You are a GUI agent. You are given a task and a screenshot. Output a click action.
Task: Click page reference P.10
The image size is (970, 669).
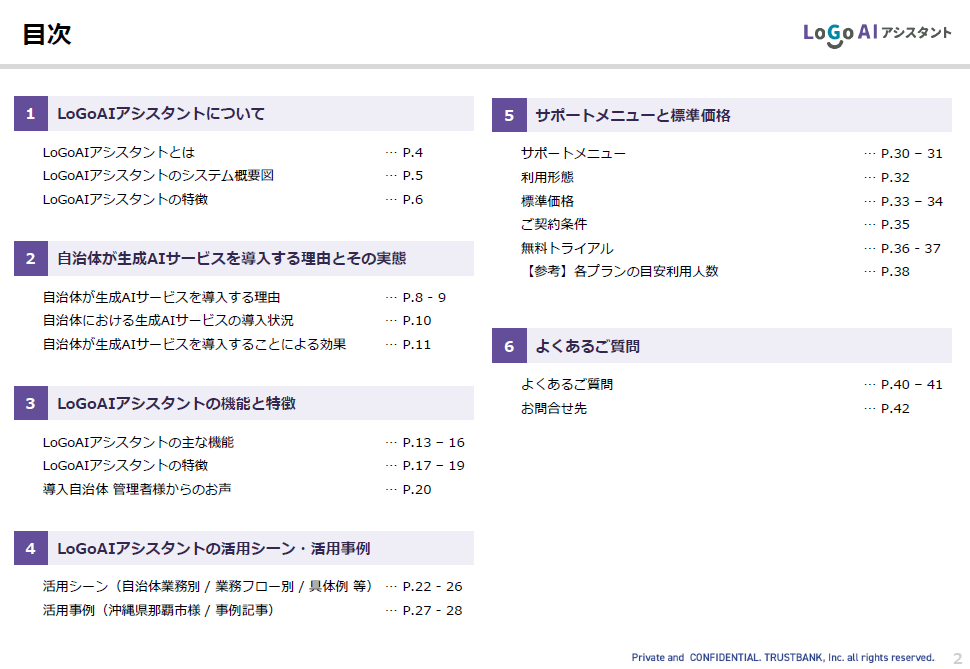417,321
